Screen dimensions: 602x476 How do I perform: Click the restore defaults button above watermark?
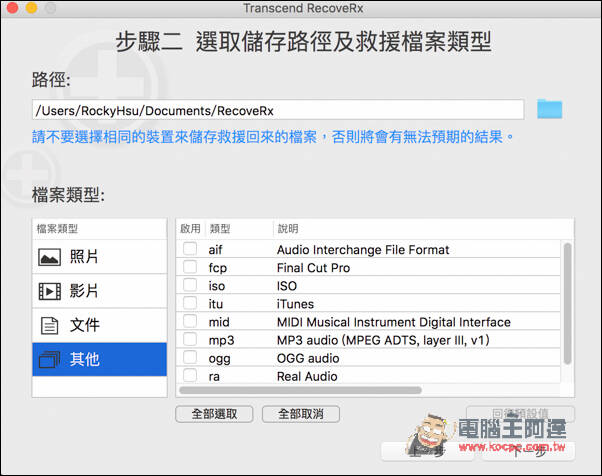point(520,414)
